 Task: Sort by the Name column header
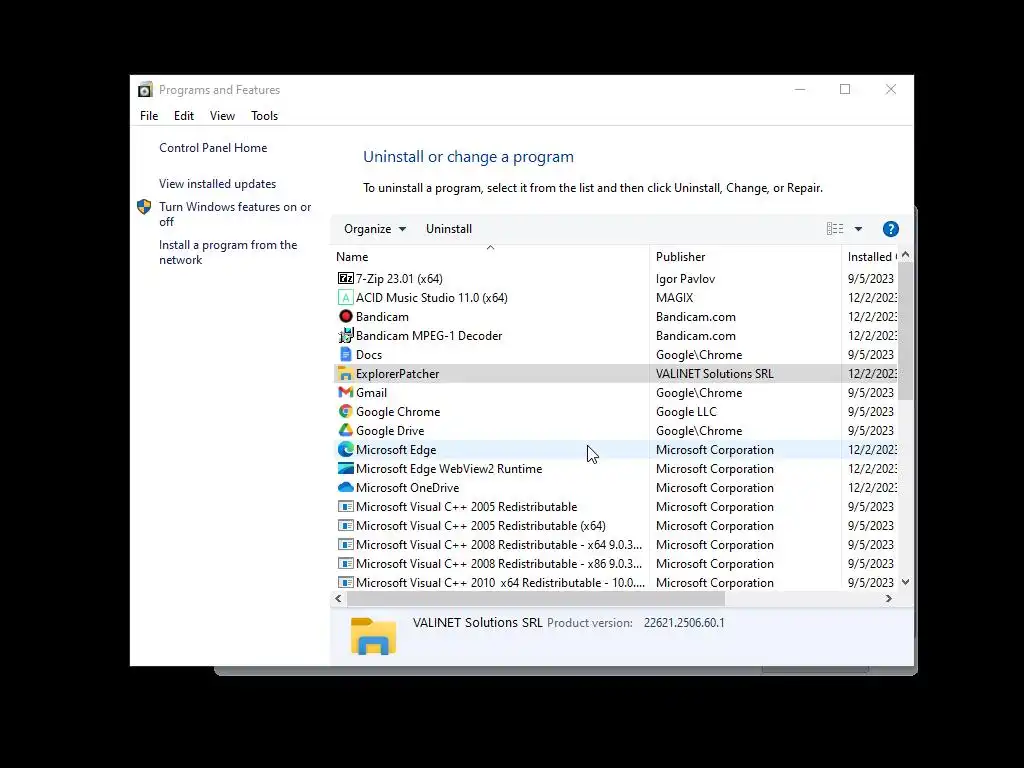(490, 257)
